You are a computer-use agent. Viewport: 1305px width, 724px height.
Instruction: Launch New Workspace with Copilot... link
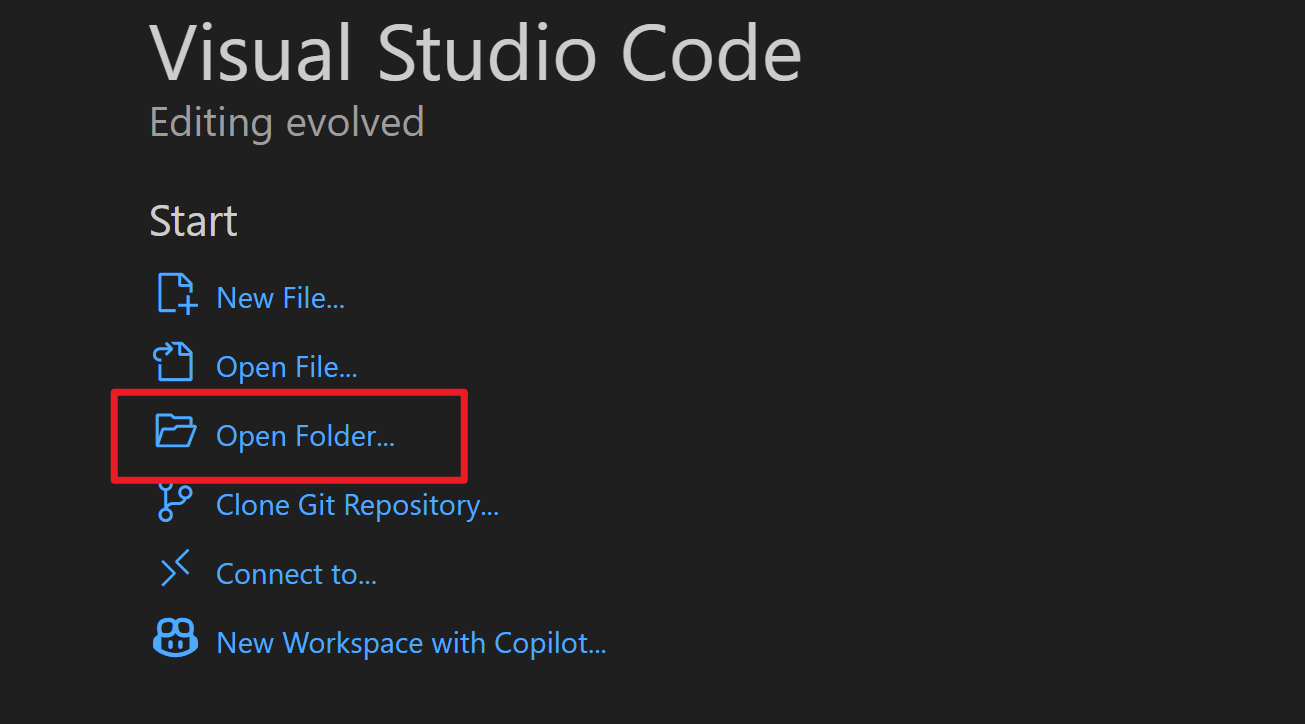[412, 643]
